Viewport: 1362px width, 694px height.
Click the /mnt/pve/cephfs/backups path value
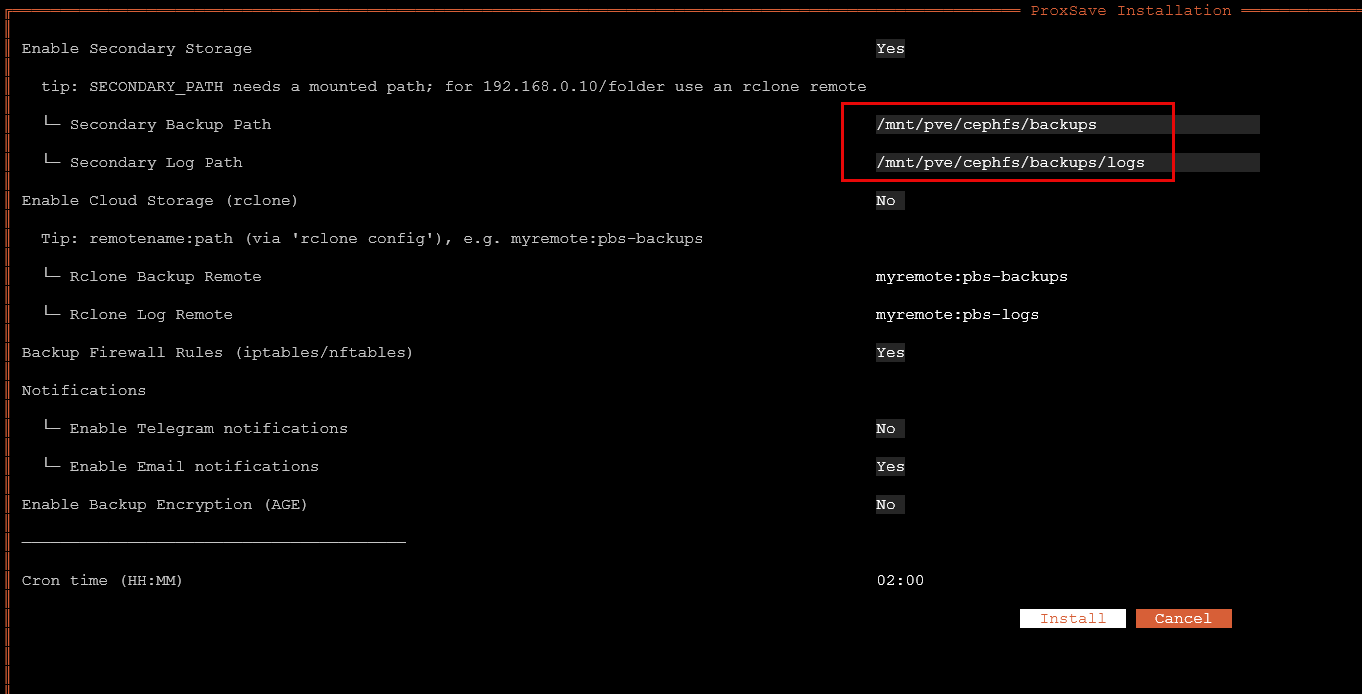[x=986, y=123]
